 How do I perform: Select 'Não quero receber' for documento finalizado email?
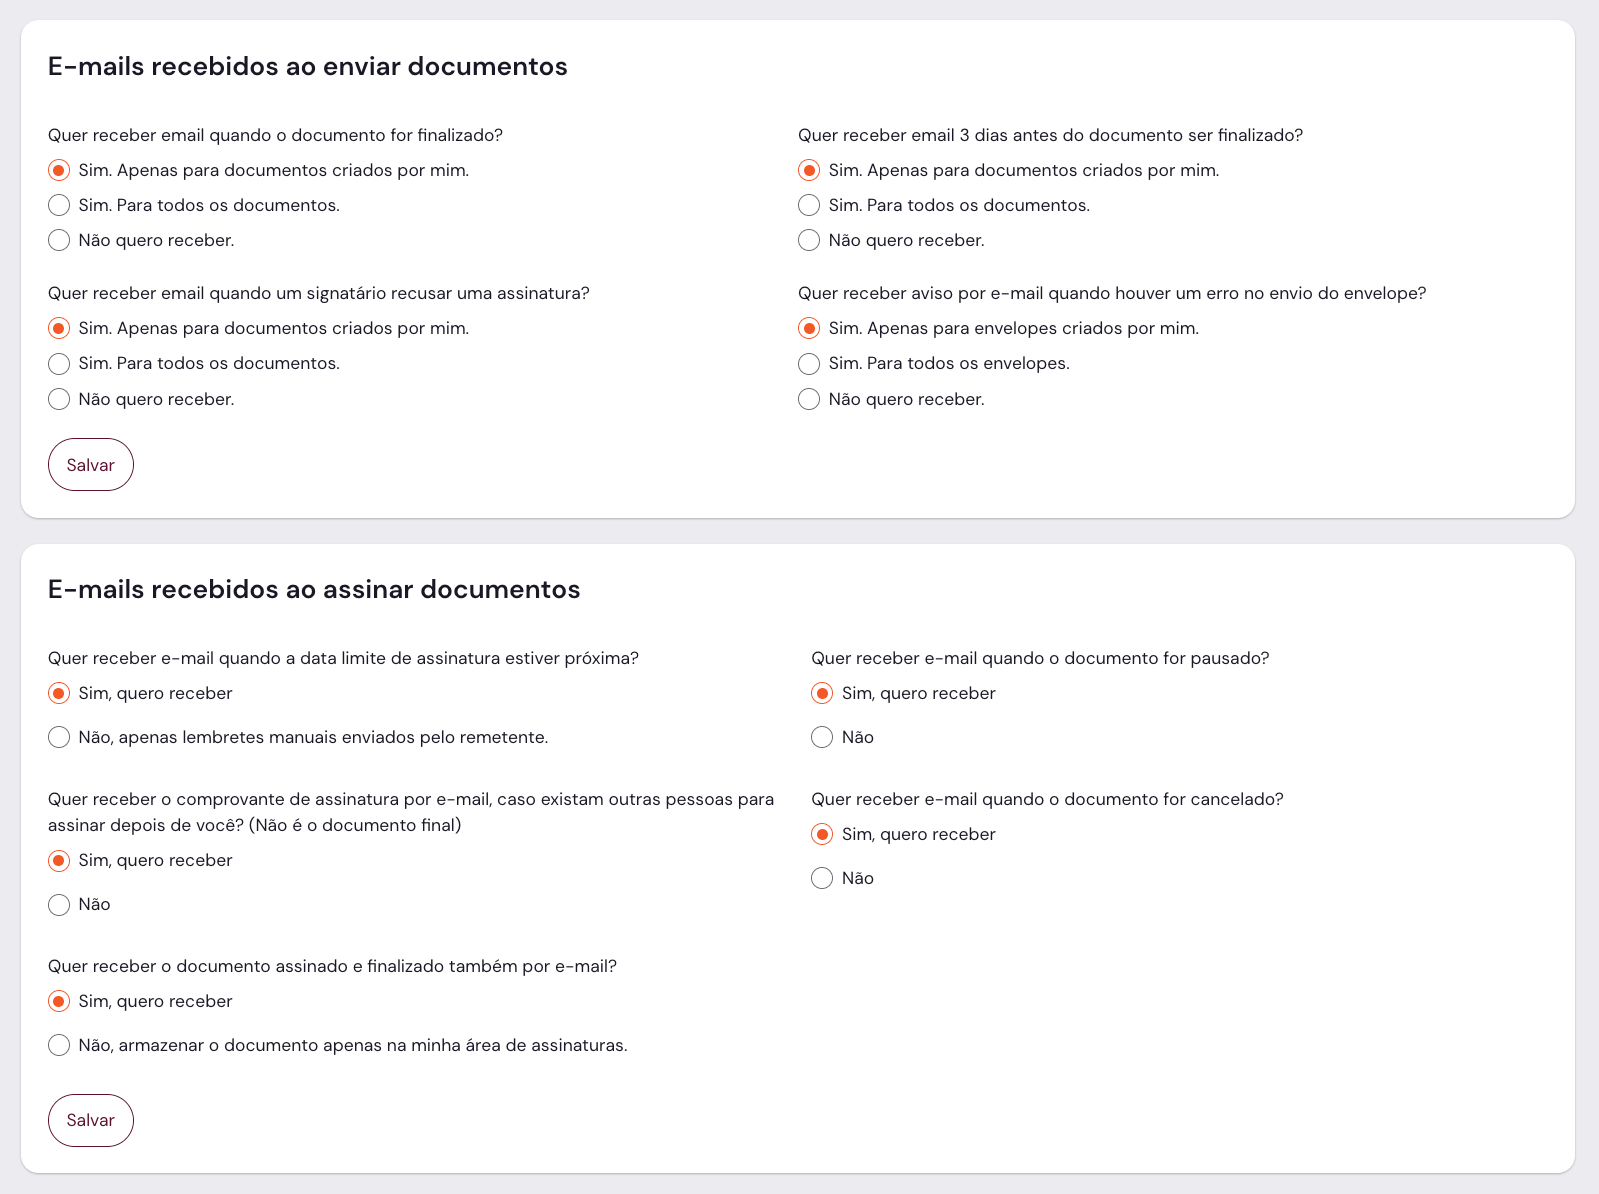tap(59, 240)
